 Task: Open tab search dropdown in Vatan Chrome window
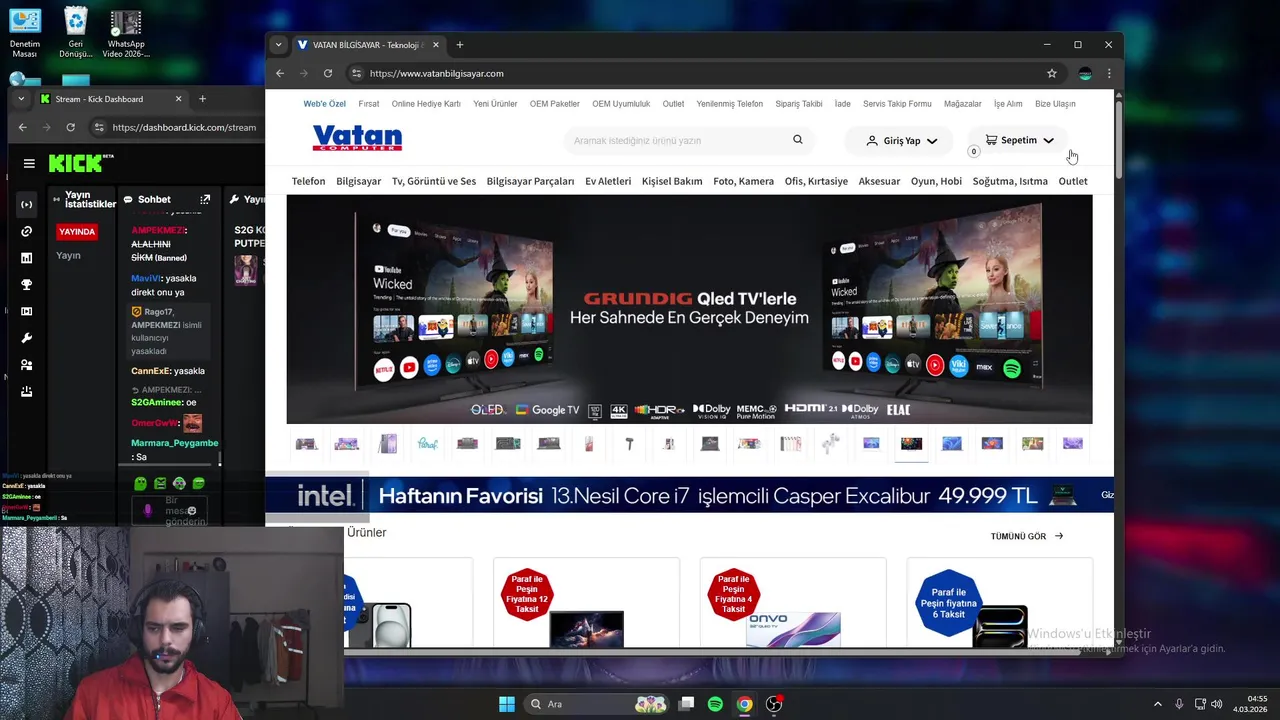point(279,44)
